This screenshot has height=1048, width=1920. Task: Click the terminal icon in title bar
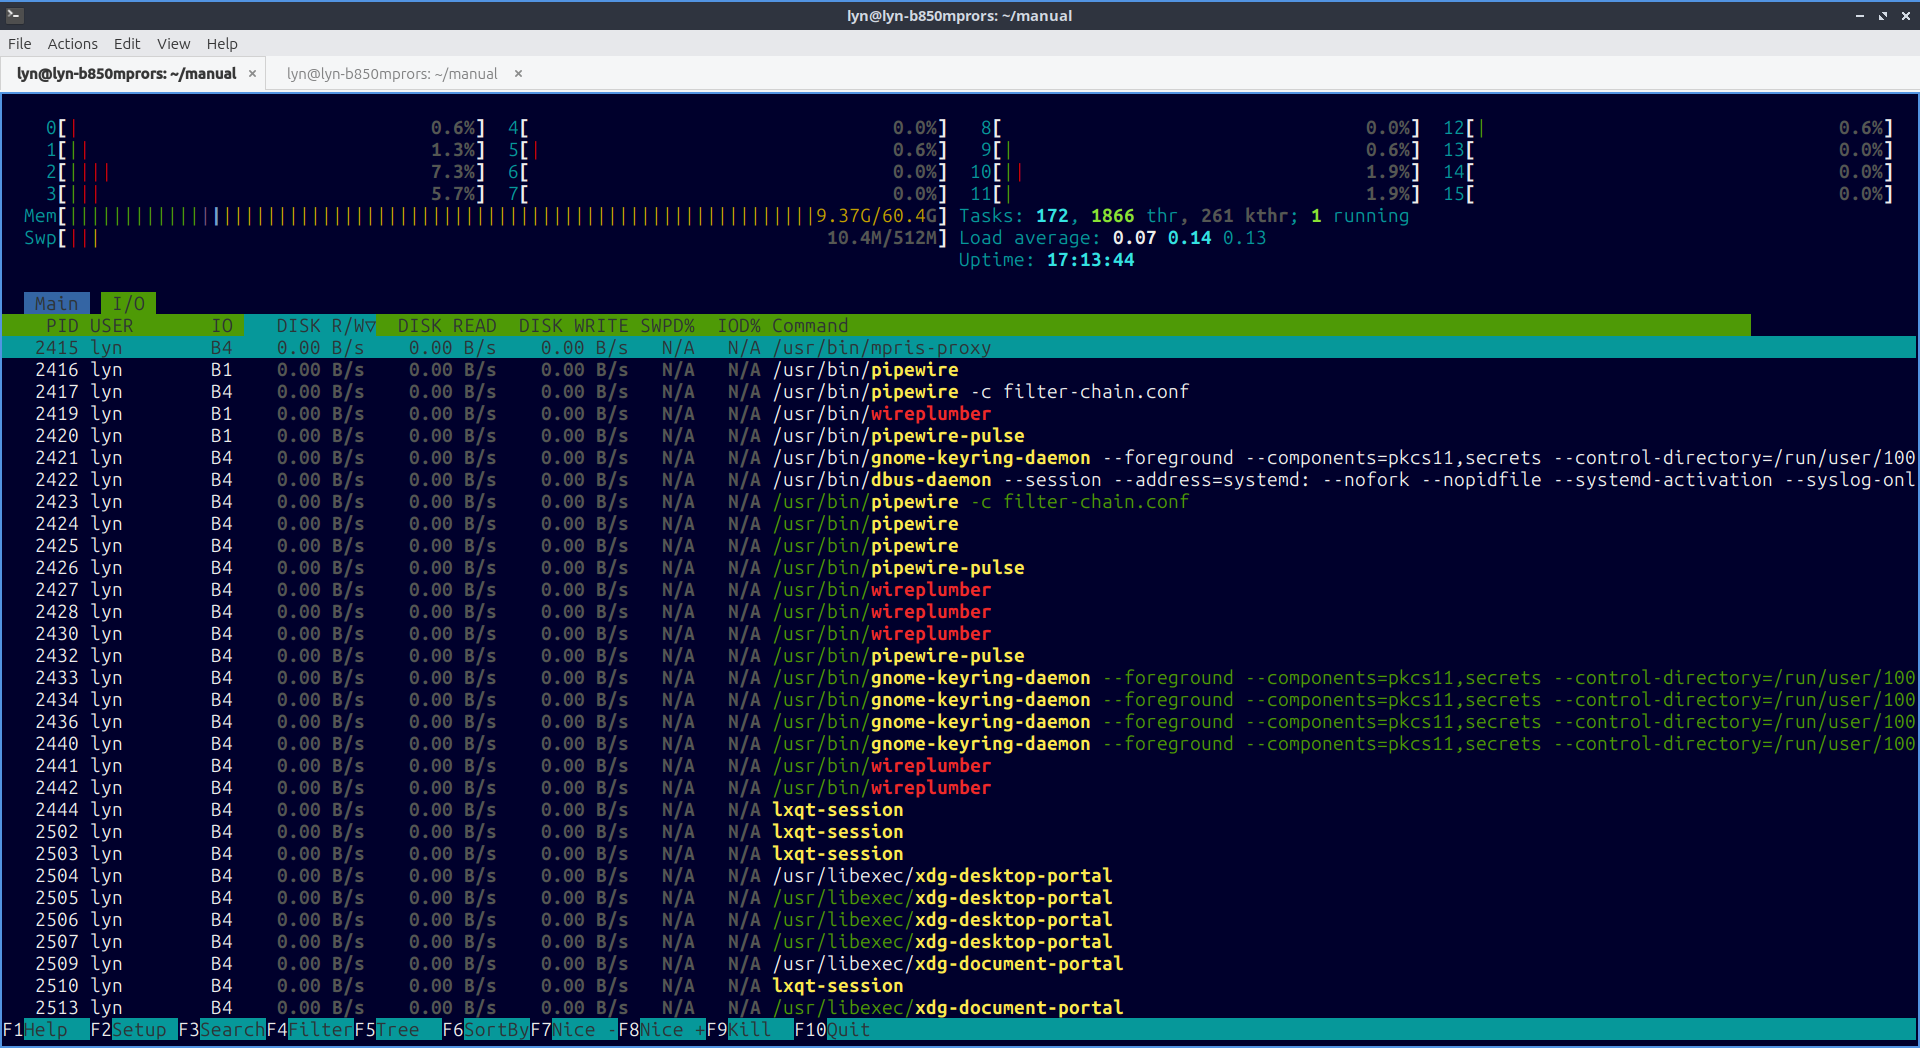pyautogui.click(x=14, y=15)
